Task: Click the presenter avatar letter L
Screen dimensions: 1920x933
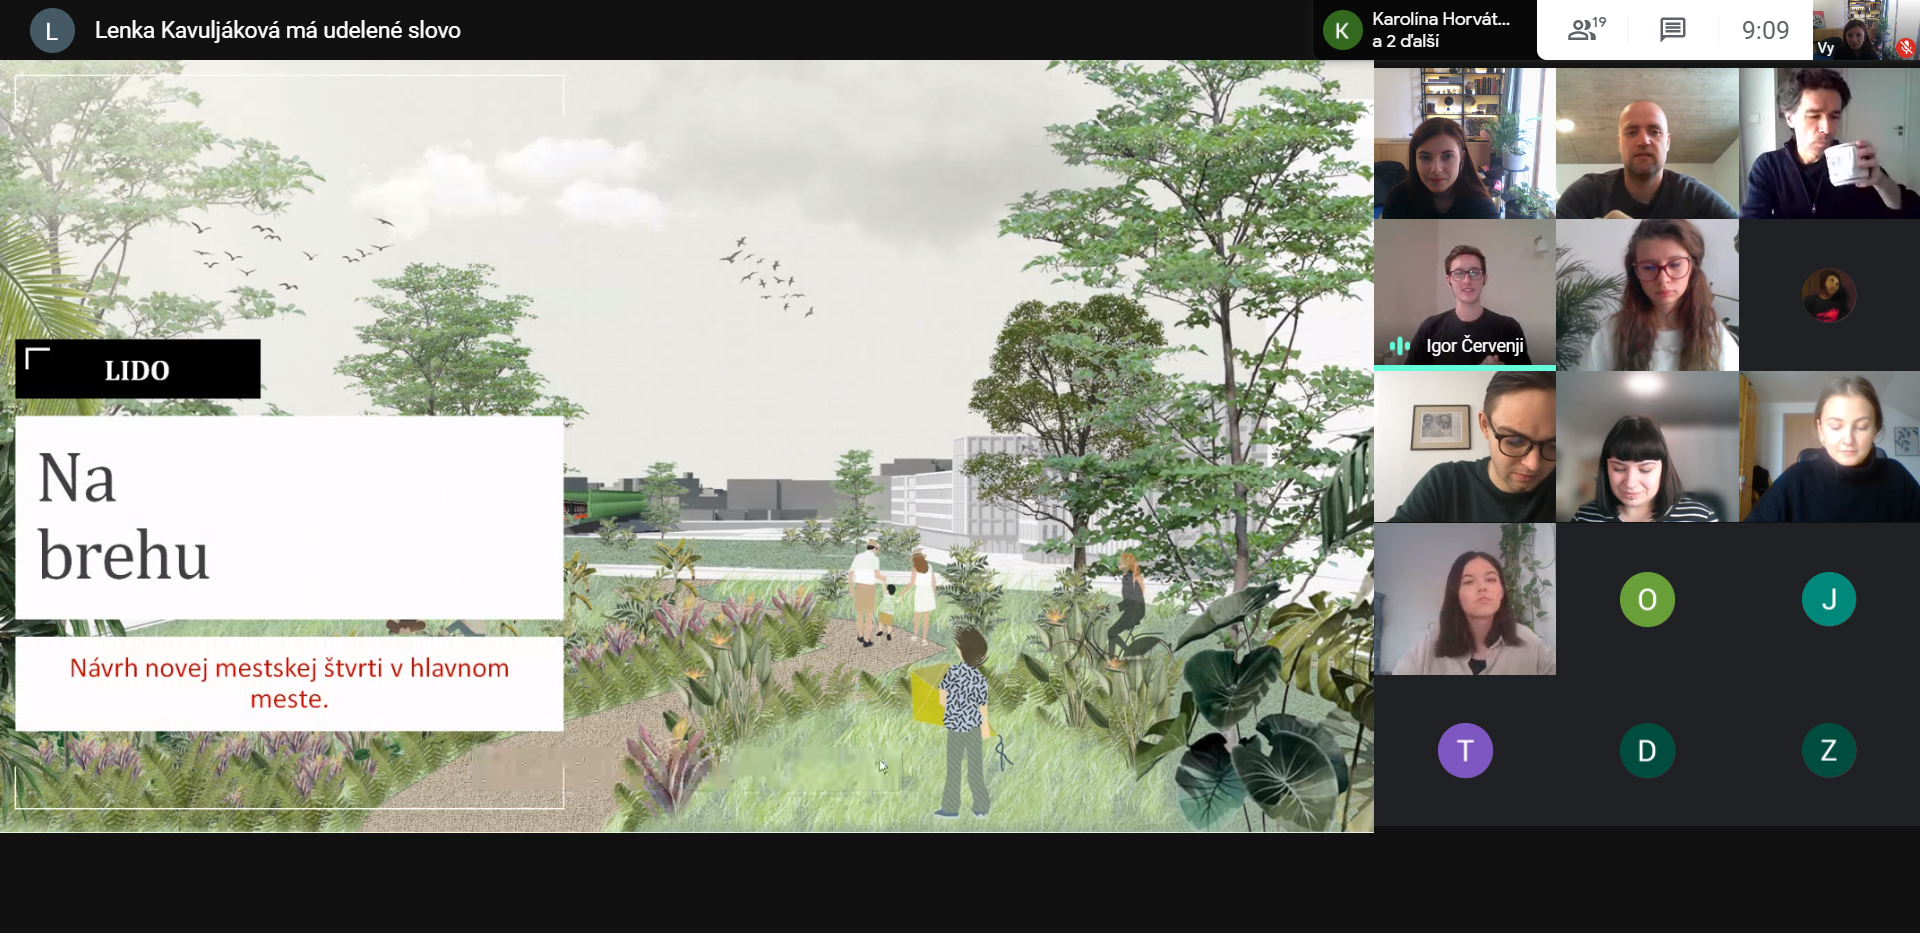Action: click(x=52, y=30)
